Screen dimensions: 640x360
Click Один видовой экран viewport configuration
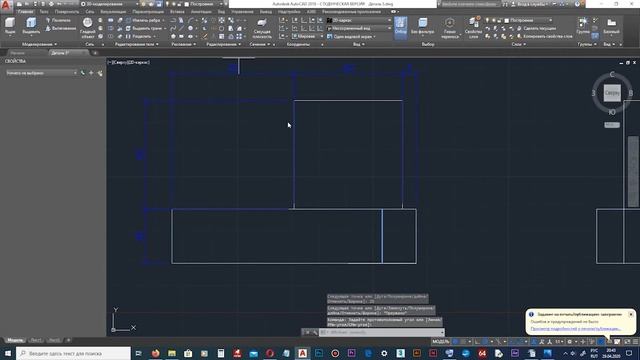pos(350,36)
